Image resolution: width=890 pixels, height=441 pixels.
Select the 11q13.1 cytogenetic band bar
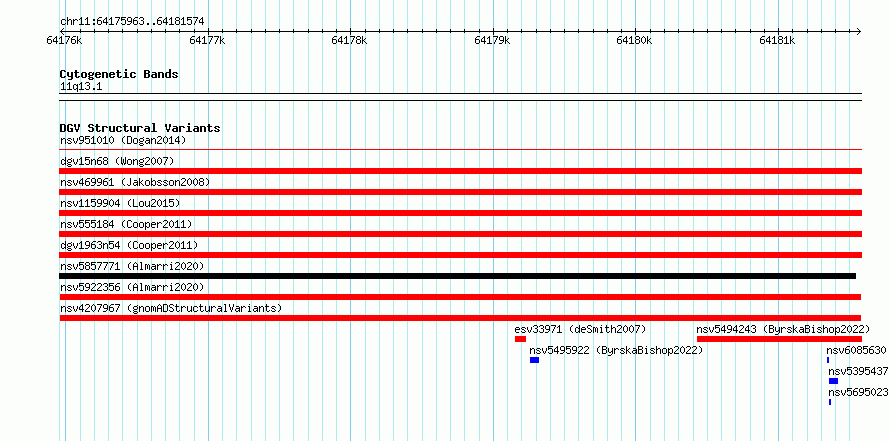tap(461, 97)
